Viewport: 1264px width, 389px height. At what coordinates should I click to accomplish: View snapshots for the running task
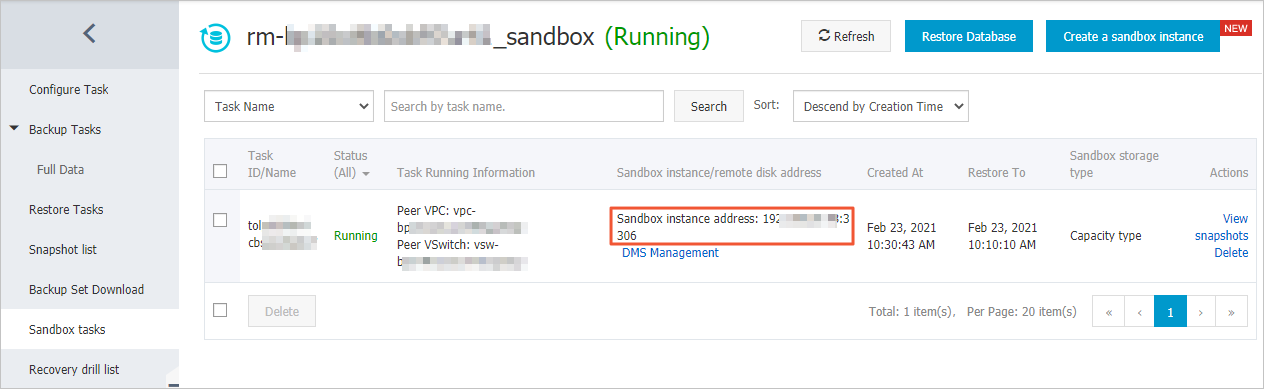click(1221, 227)
